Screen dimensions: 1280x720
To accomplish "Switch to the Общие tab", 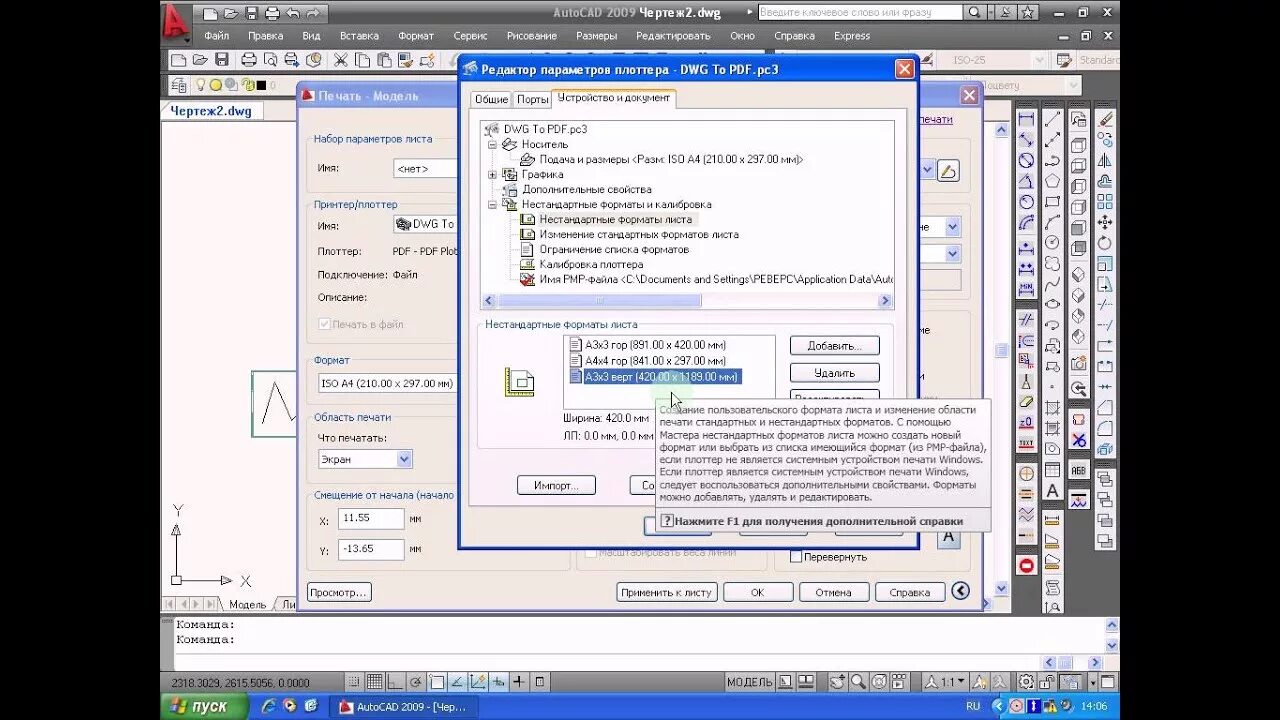I will [x=491, y=99].
